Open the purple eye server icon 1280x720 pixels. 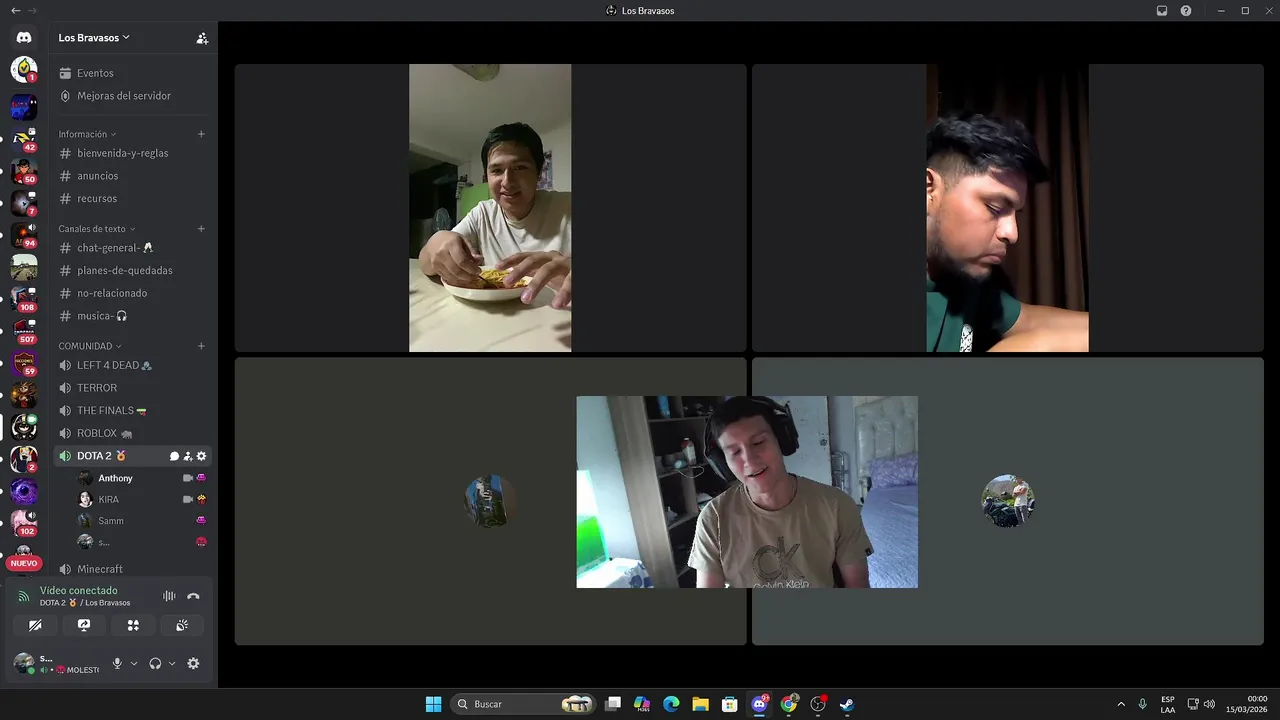24,491
